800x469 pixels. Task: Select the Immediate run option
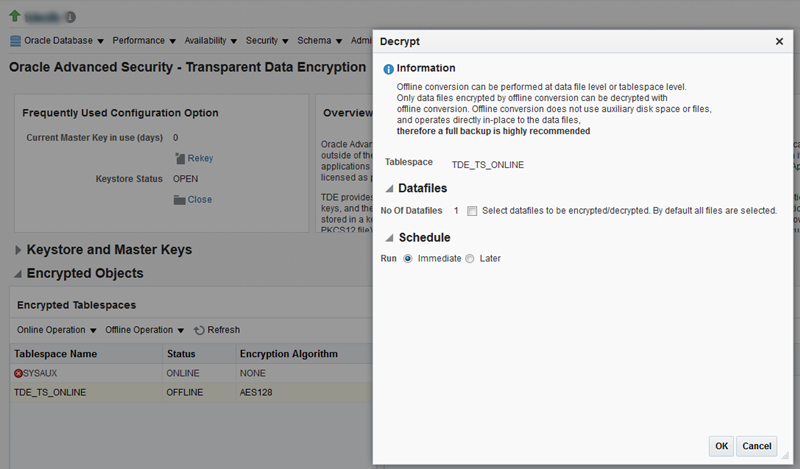click(408, 259)
